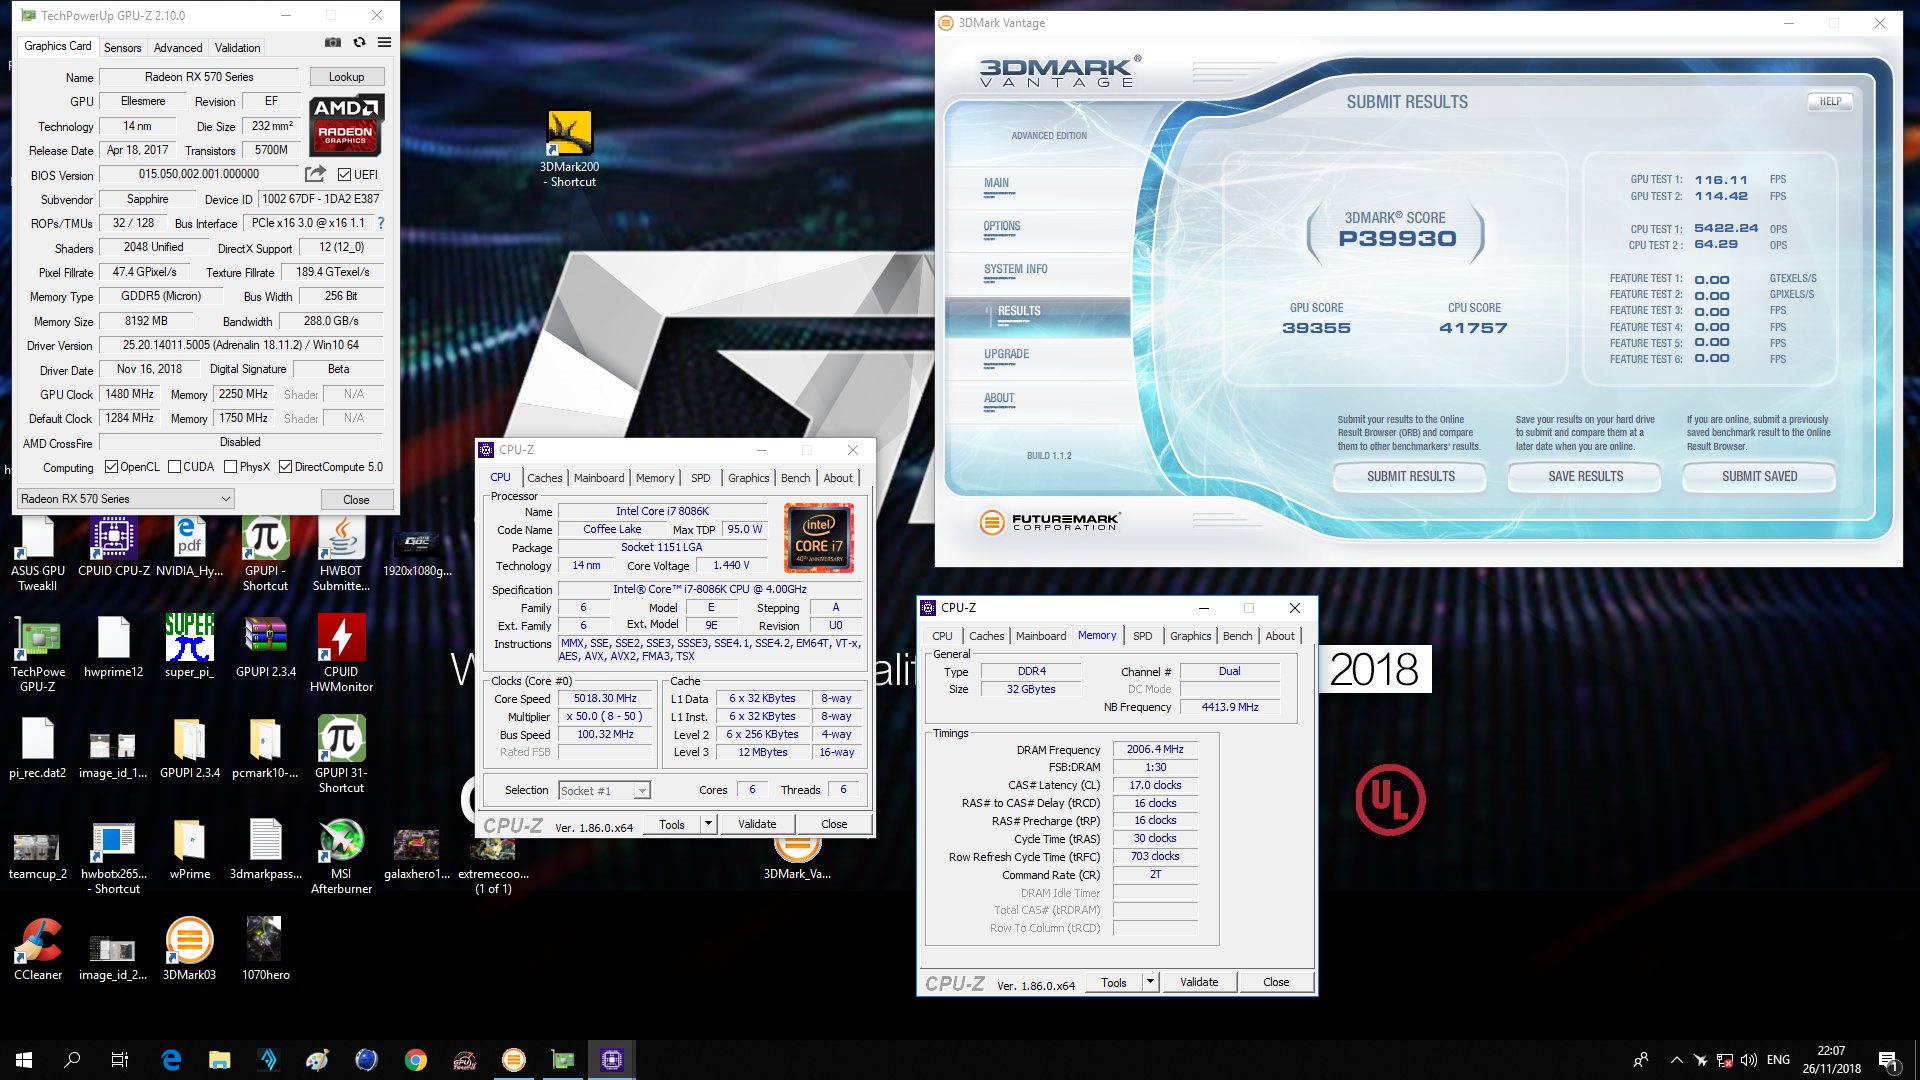This screenshot has width=1920, height=1080.
Task: Toggle the OpenCL checkbox
Action: [x=111, y=467]
